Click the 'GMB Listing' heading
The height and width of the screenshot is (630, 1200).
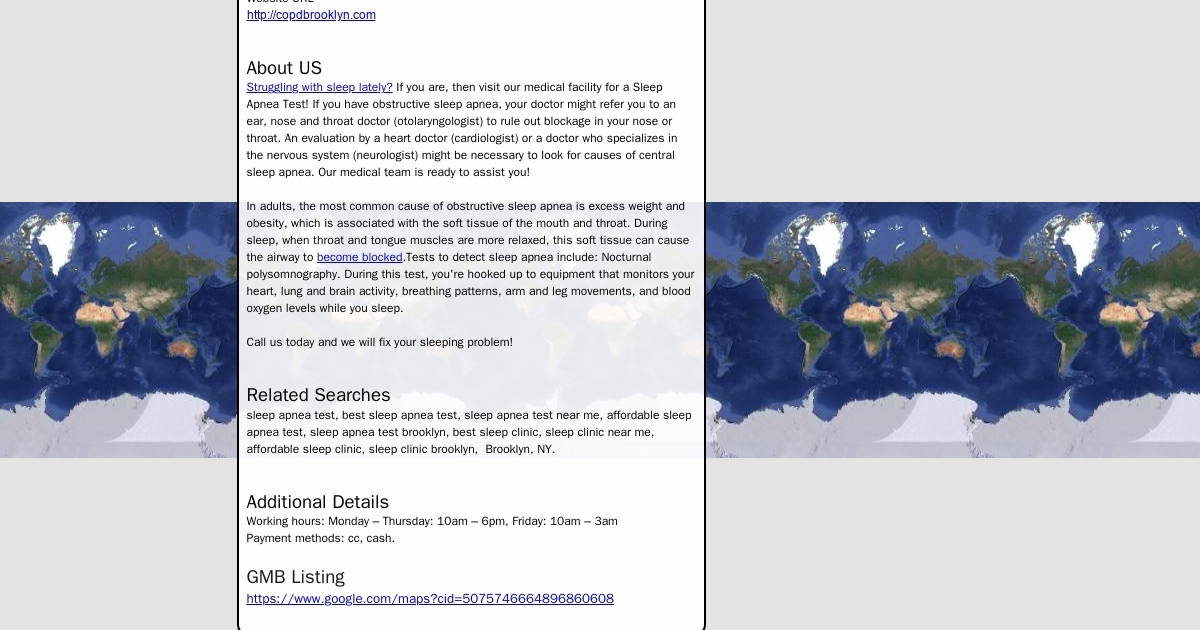295,577
